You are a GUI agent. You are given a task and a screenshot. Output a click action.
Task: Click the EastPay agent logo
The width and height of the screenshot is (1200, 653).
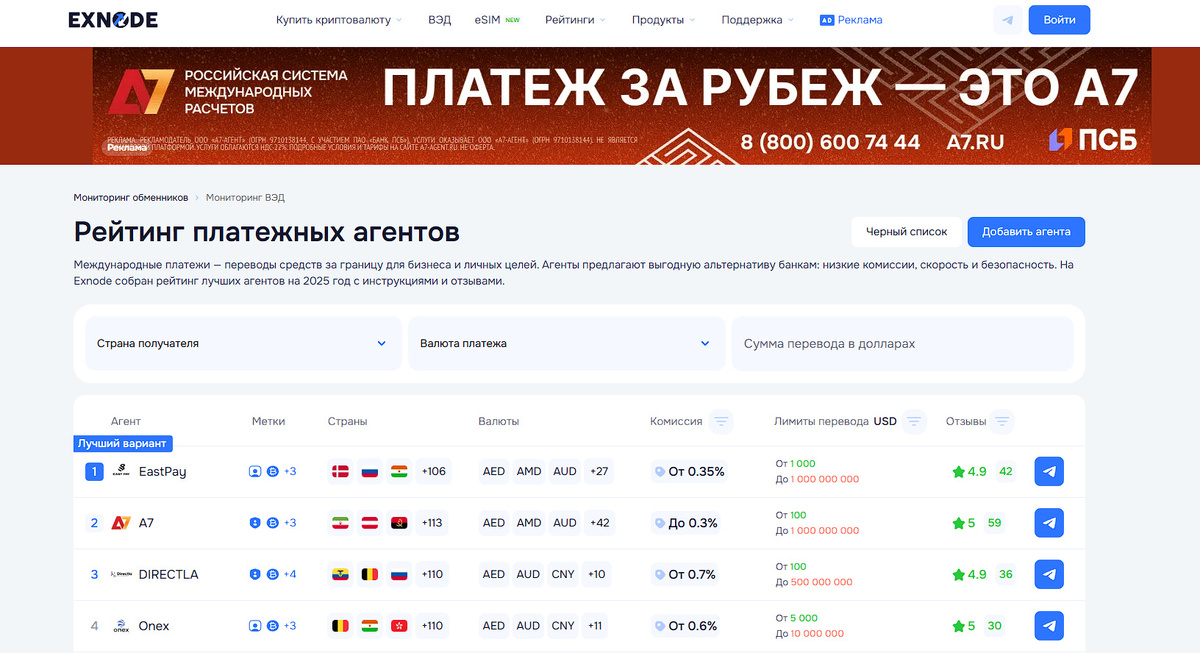pos(121,471)
